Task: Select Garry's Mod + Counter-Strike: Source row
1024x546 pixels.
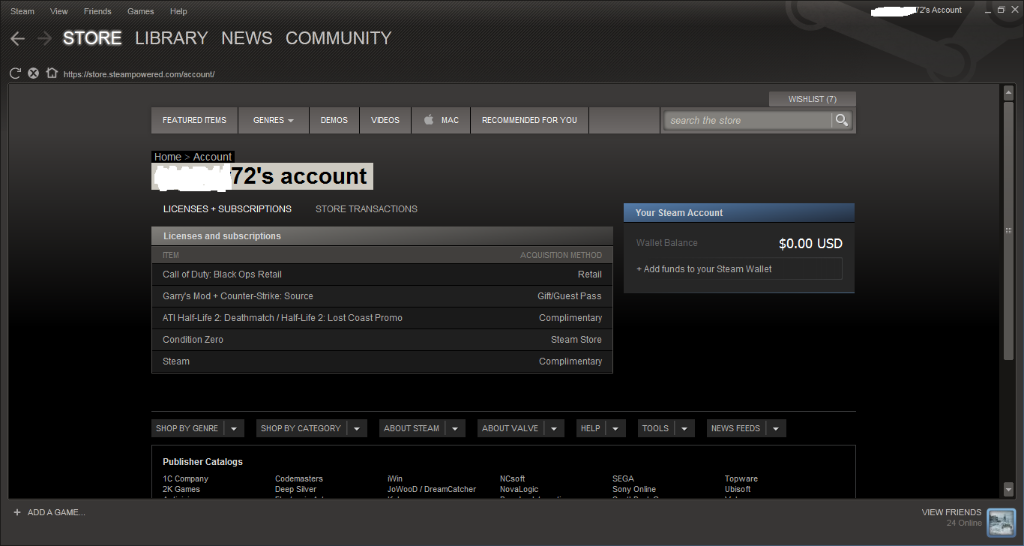Action: [382, 296]
